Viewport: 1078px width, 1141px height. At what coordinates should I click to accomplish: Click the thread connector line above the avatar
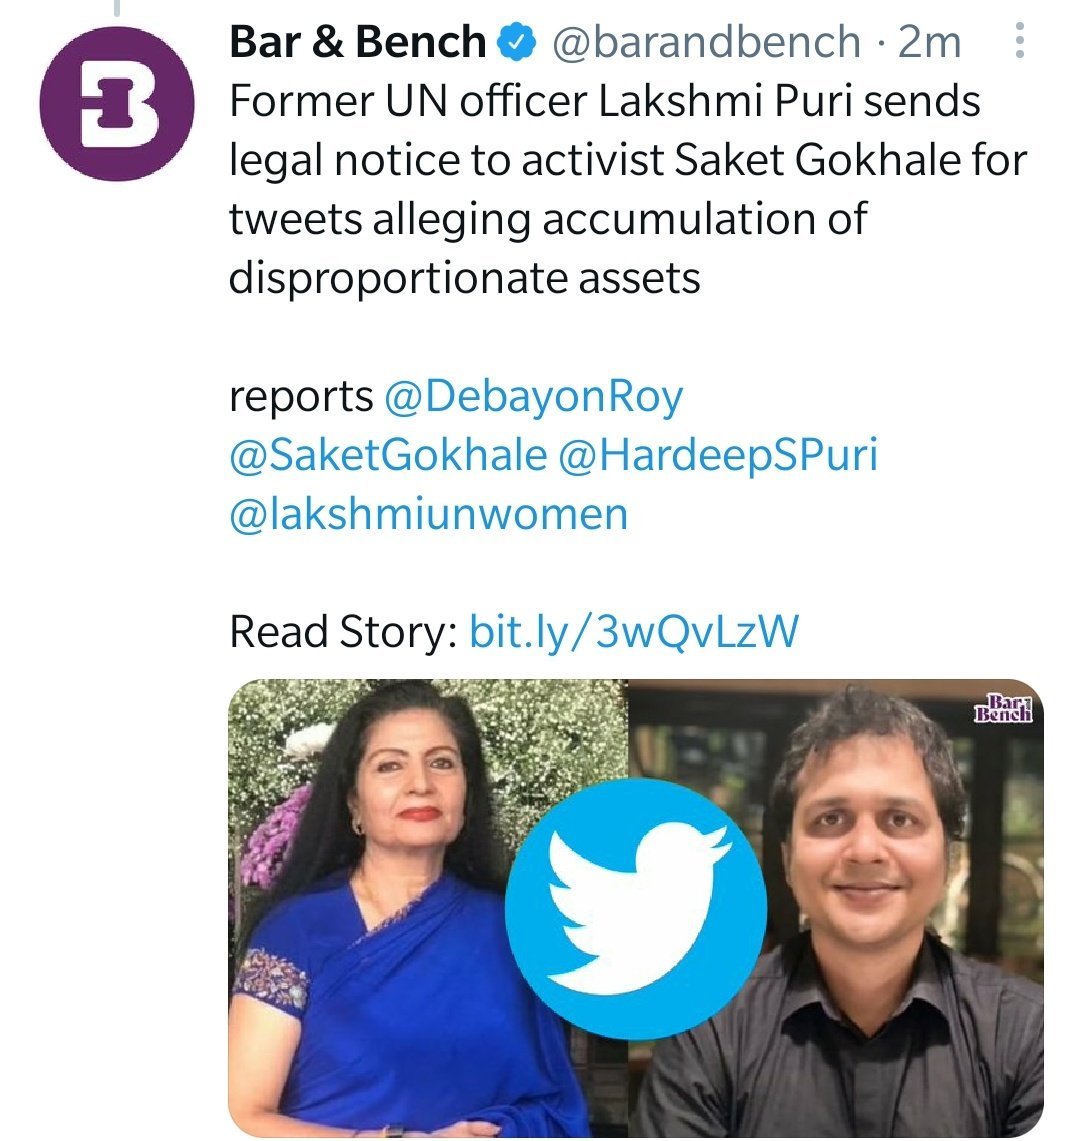116,8
